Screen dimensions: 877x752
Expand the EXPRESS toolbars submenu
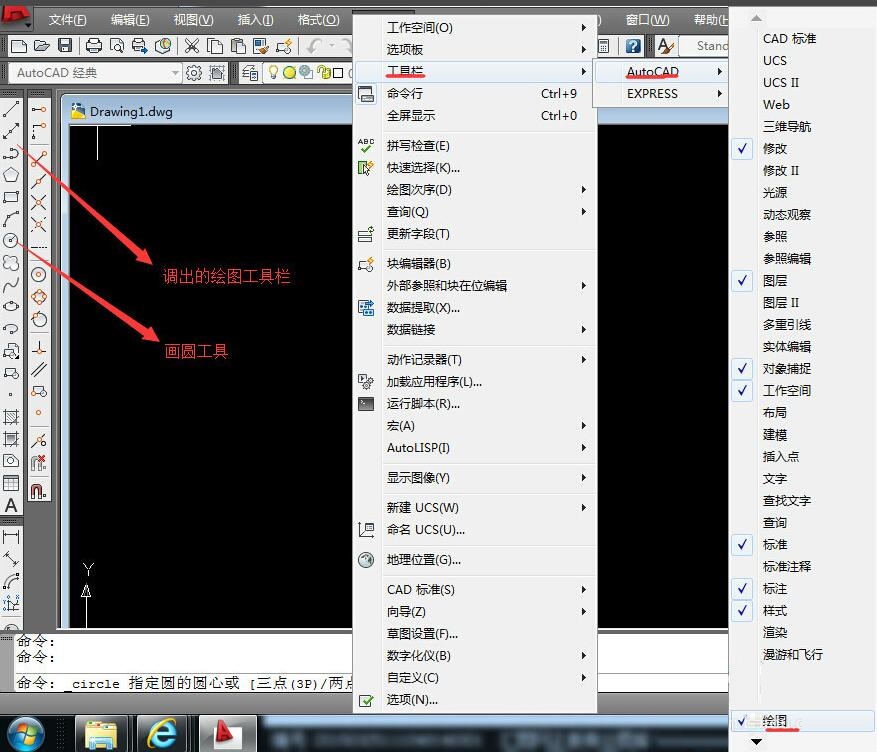(661, 93)
